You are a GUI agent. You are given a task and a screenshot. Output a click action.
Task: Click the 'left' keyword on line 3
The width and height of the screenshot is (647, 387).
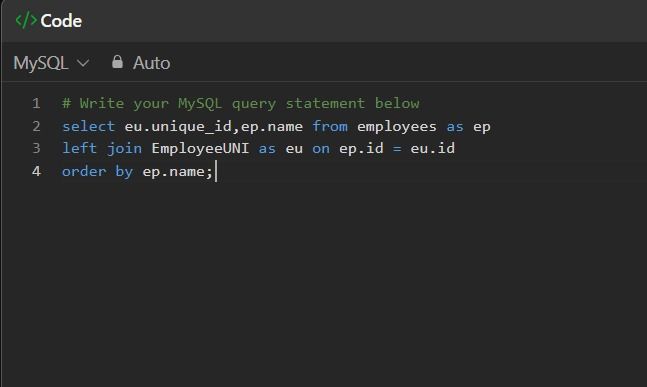pos(79,148)
